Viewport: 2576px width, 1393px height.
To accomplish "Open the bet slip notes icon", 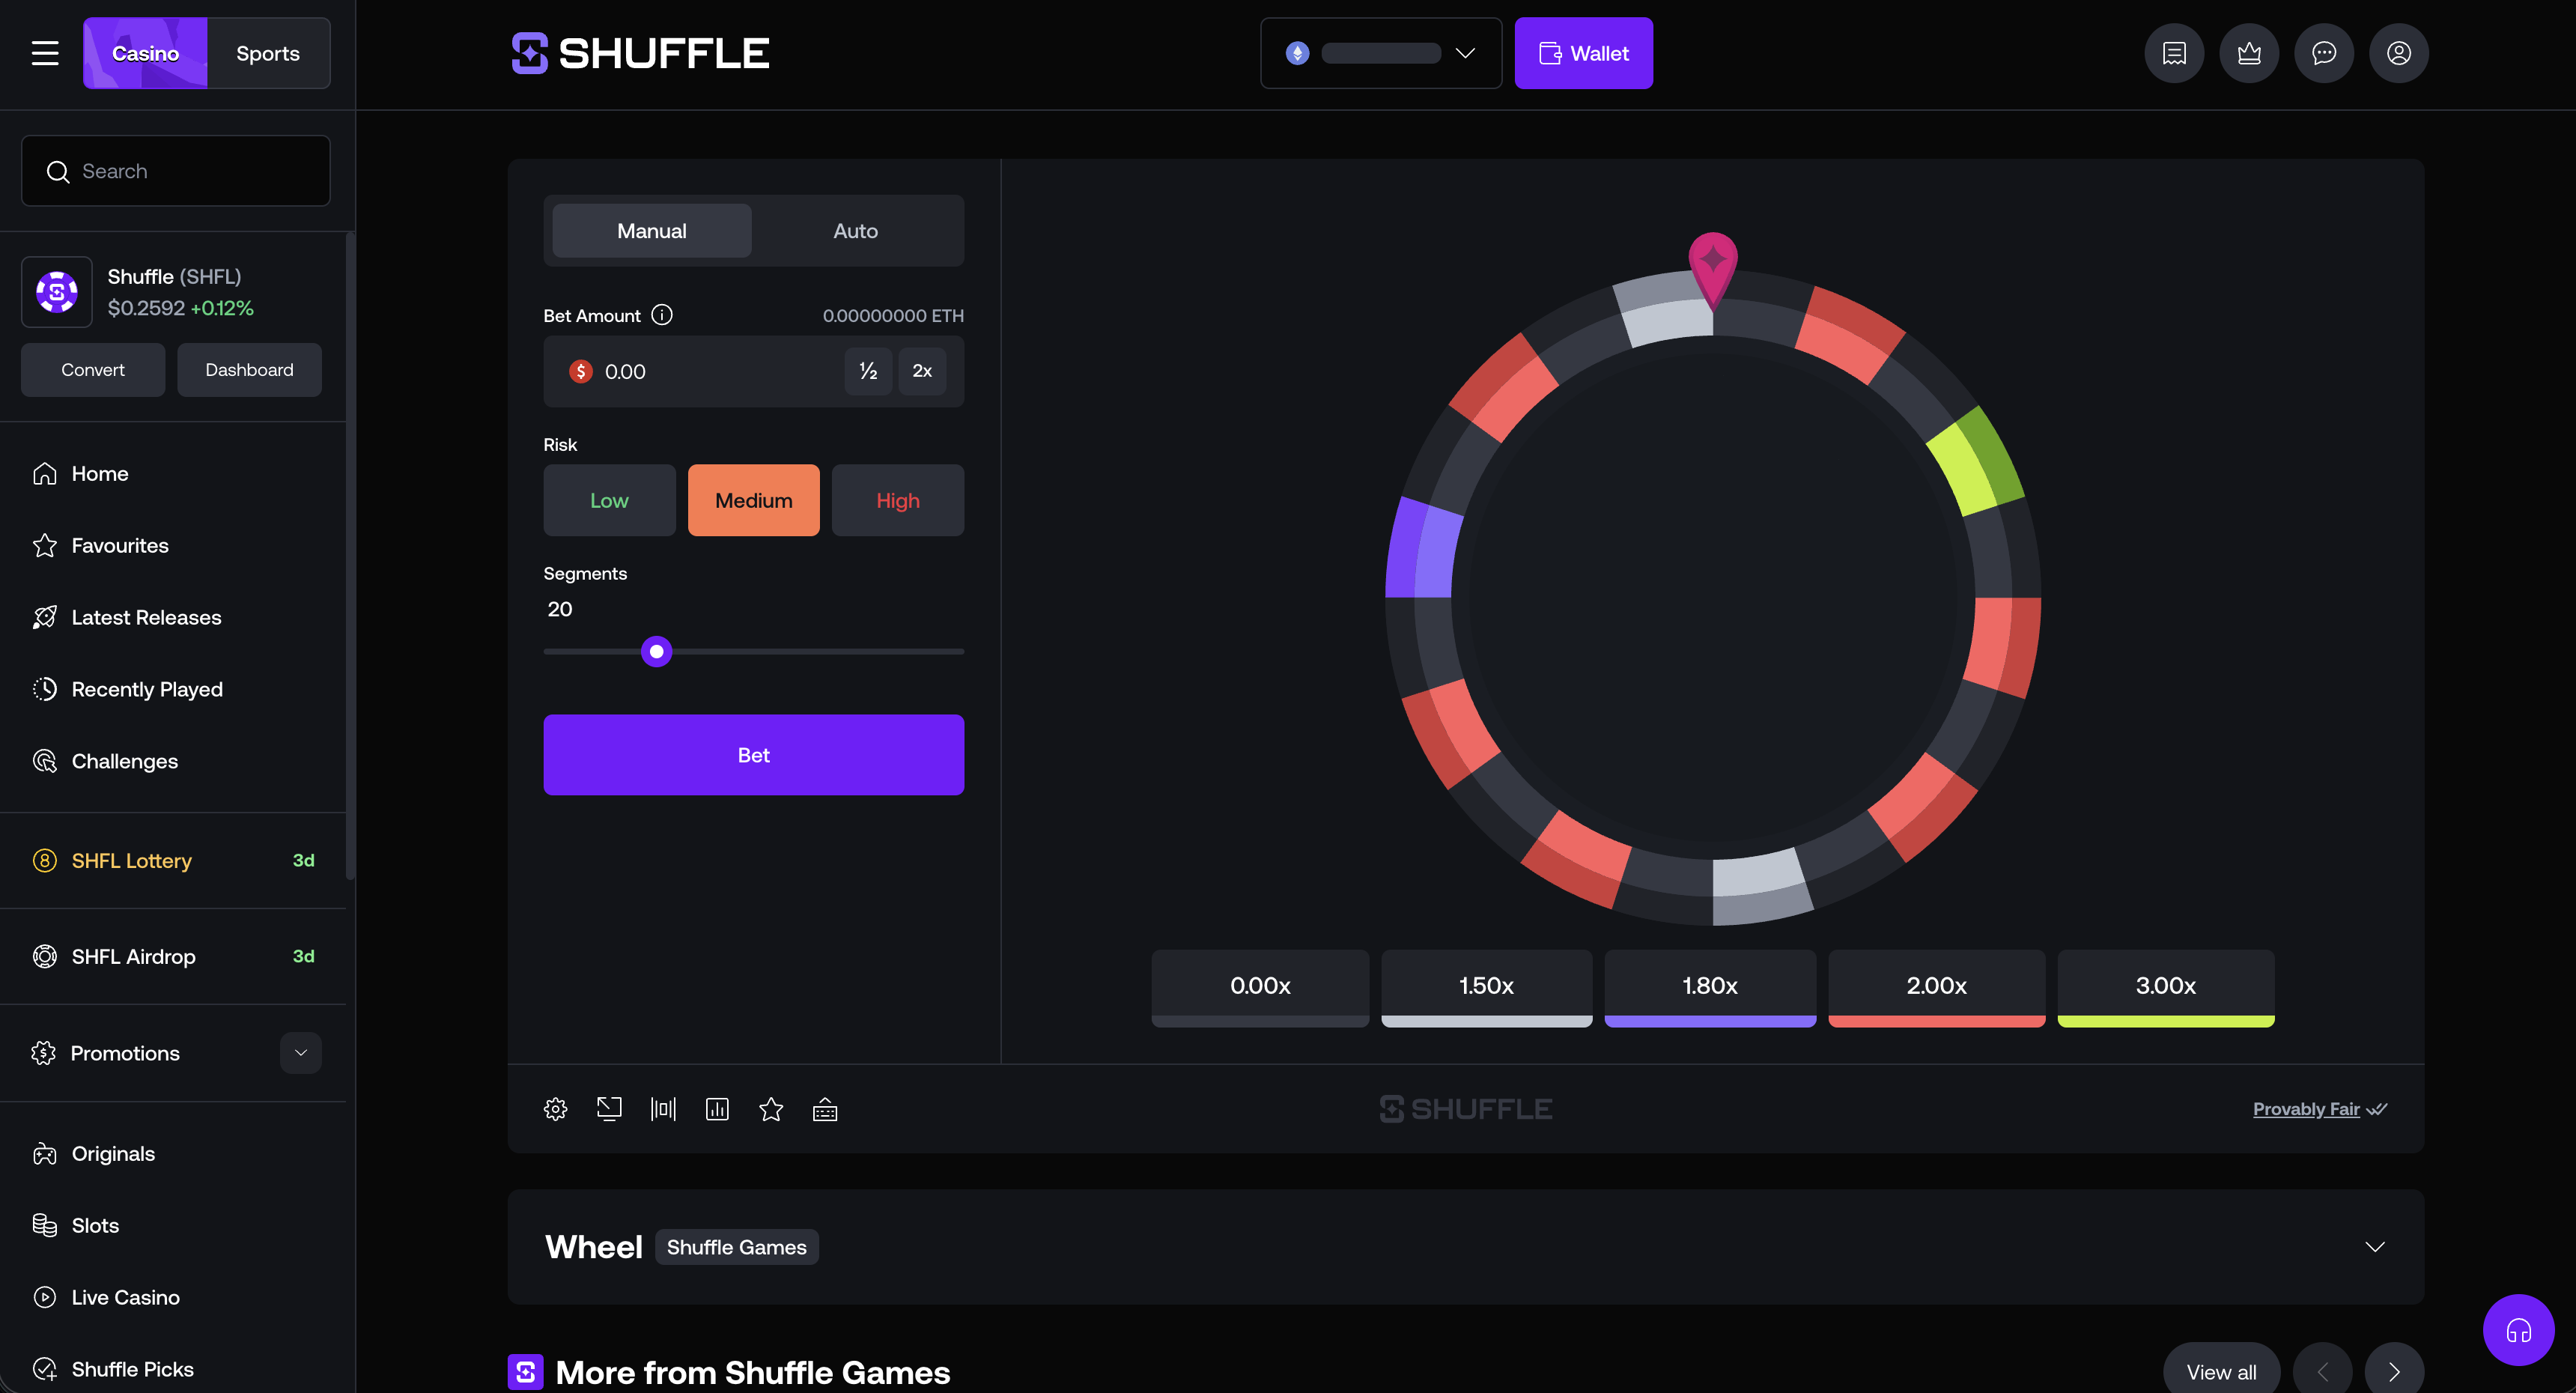I will pyautogui.click(x=2174, y=53).
